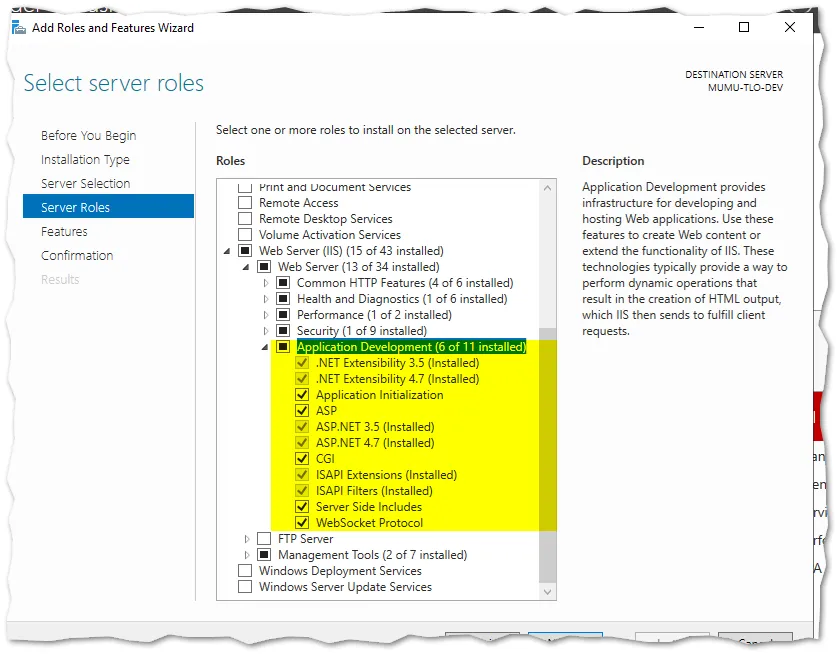Check the FTP Server checkbox
838x654 pixels.
pos(264,539)
